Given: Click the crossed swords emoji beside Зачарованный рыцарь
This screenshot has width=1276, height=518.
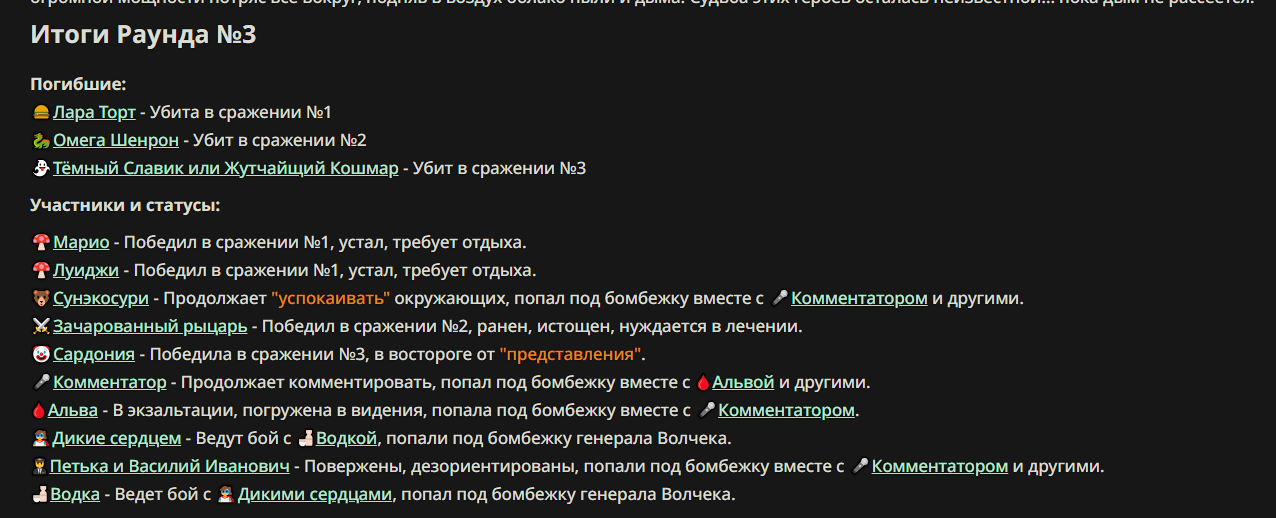Looking at the screenshot, I should pyautogui.click(x=41, y=326).
